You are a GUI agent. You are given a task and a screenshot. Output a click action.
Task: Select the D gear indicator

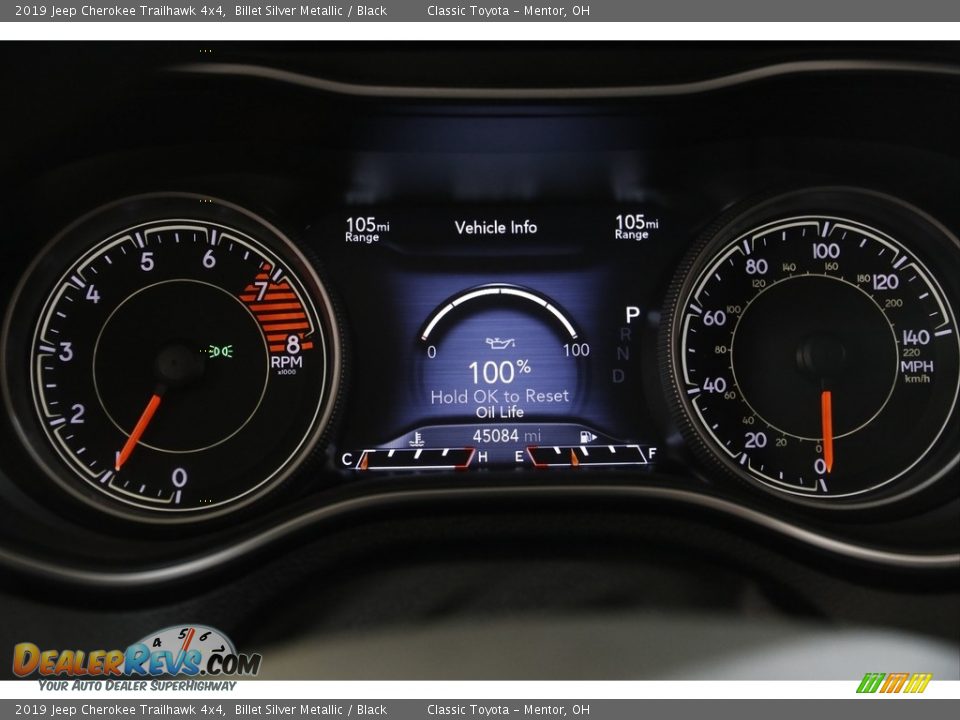(618, 376)
